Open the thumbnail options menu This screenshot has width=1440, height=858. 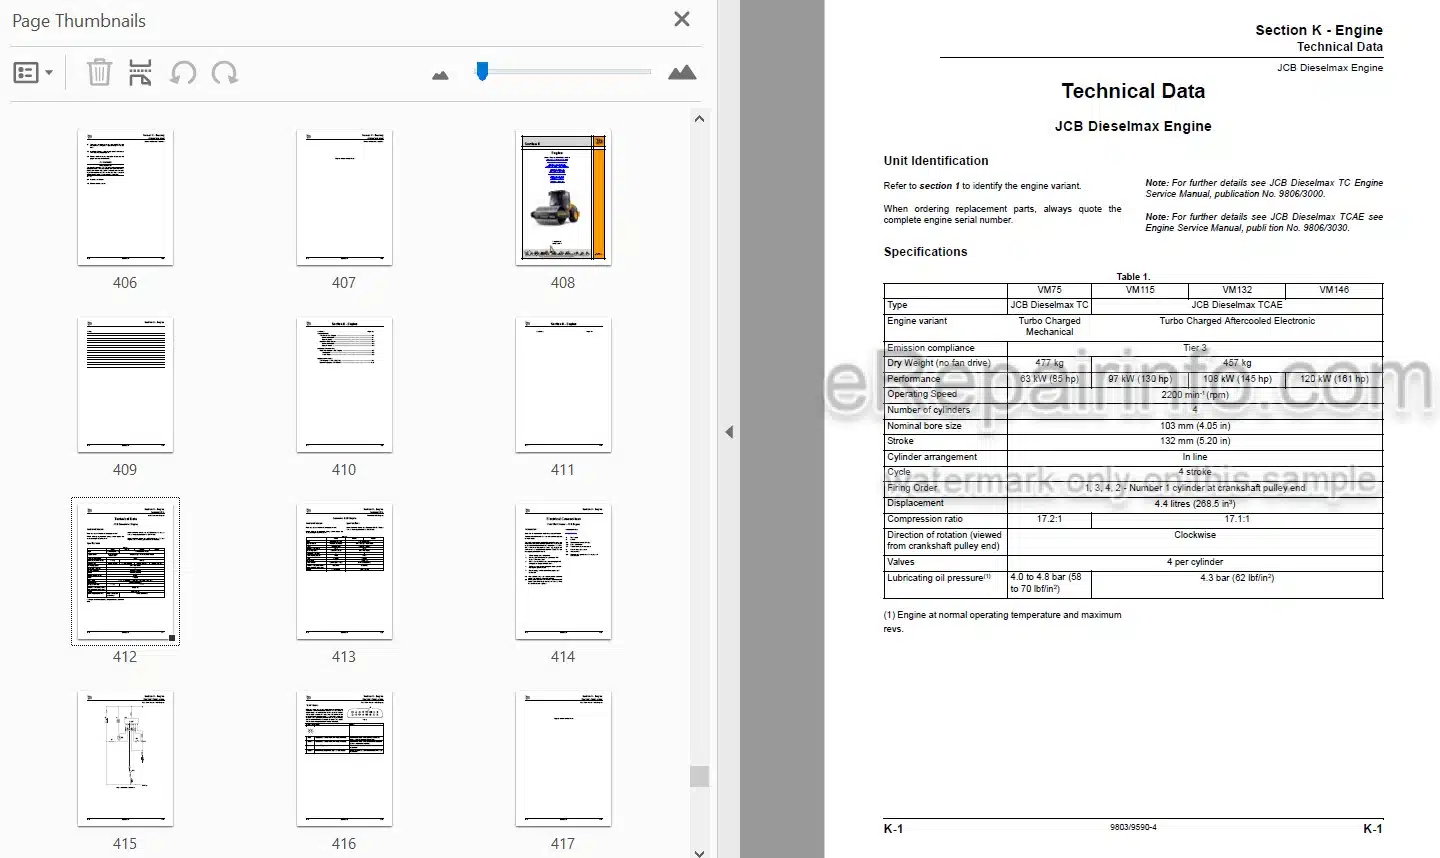[33, 73]
